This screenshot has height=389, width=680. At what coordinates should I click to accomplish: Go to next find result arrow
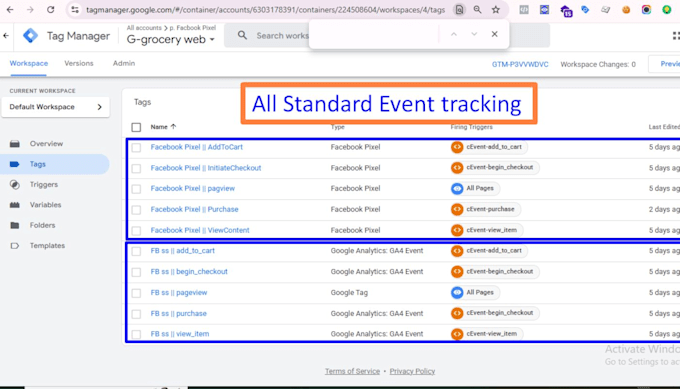point(474,34)
